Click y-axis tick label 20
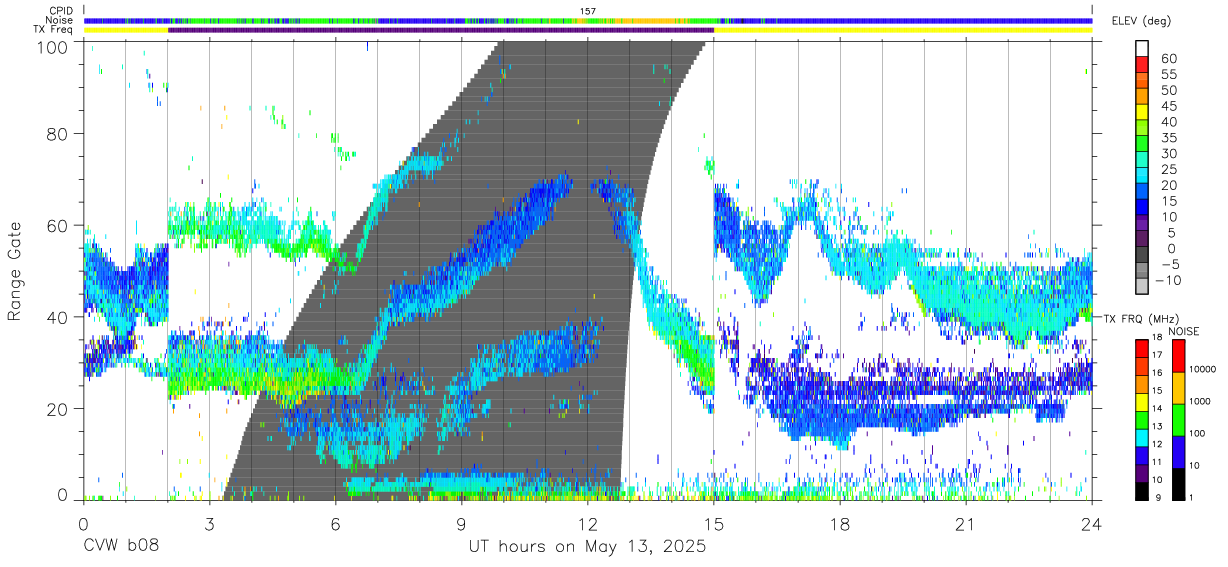 59,409
